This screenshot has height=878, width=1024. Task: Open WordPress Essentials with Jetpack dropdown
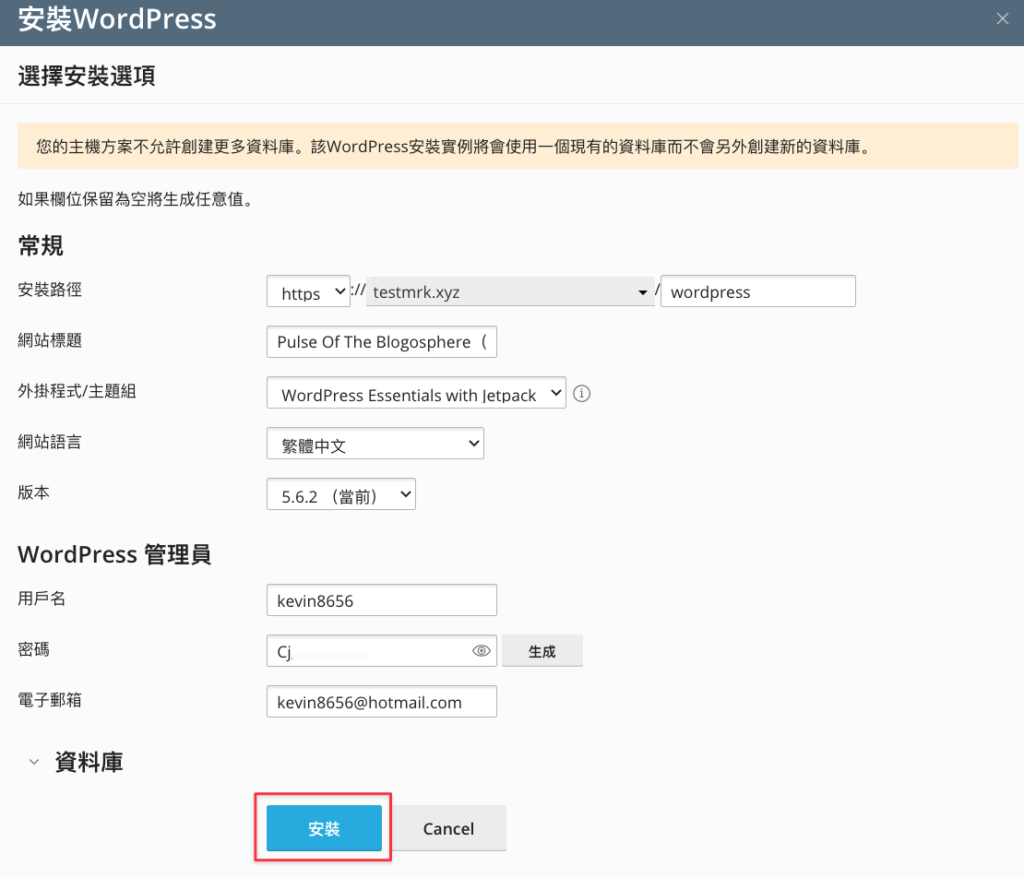coord(416,393)
